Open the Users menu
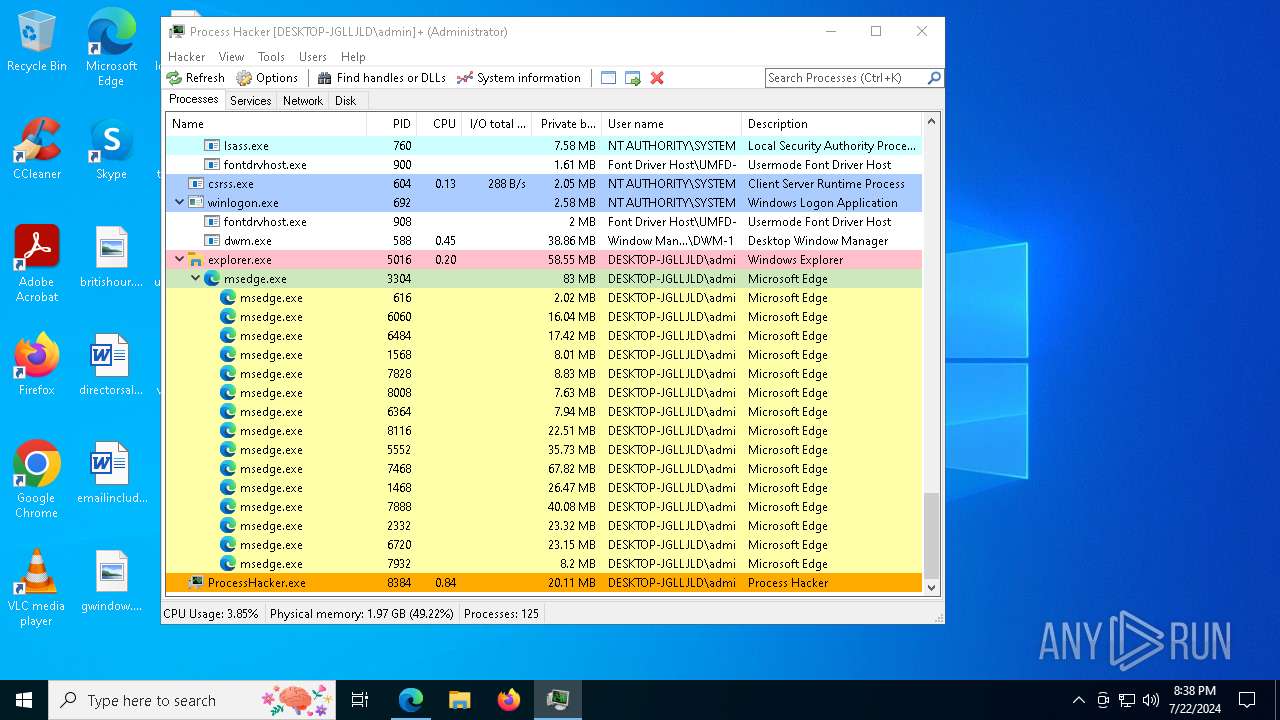The height and width of the screenshot is (720, 1280). (312, 57)
